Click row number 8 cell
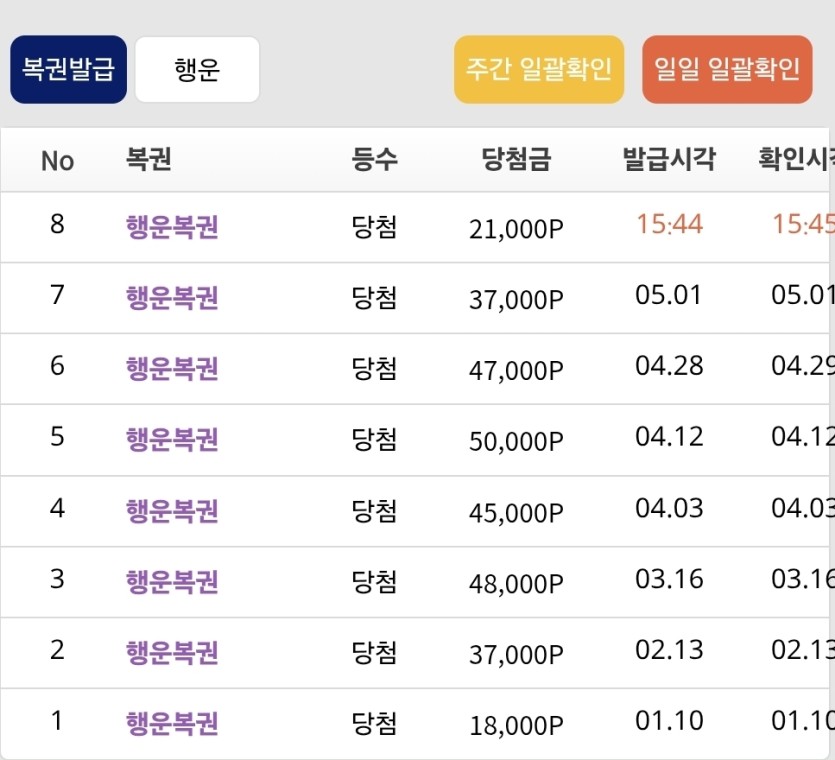This screenshot has height=760, width=835. (58, 224)
